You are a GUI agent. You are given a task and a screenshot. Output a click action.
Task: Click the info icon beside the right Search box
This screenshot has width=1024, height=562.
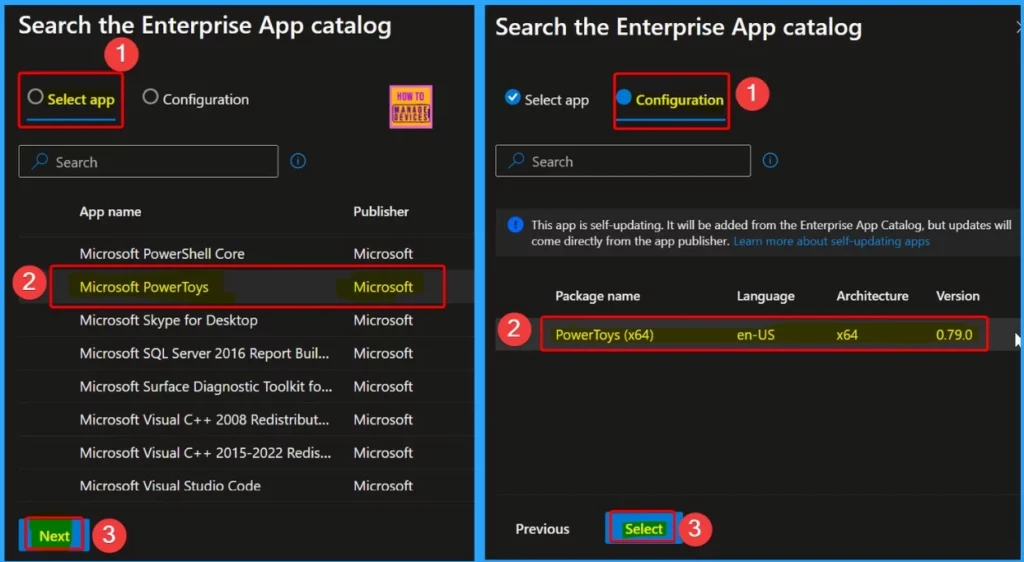(x=770, y=161)
